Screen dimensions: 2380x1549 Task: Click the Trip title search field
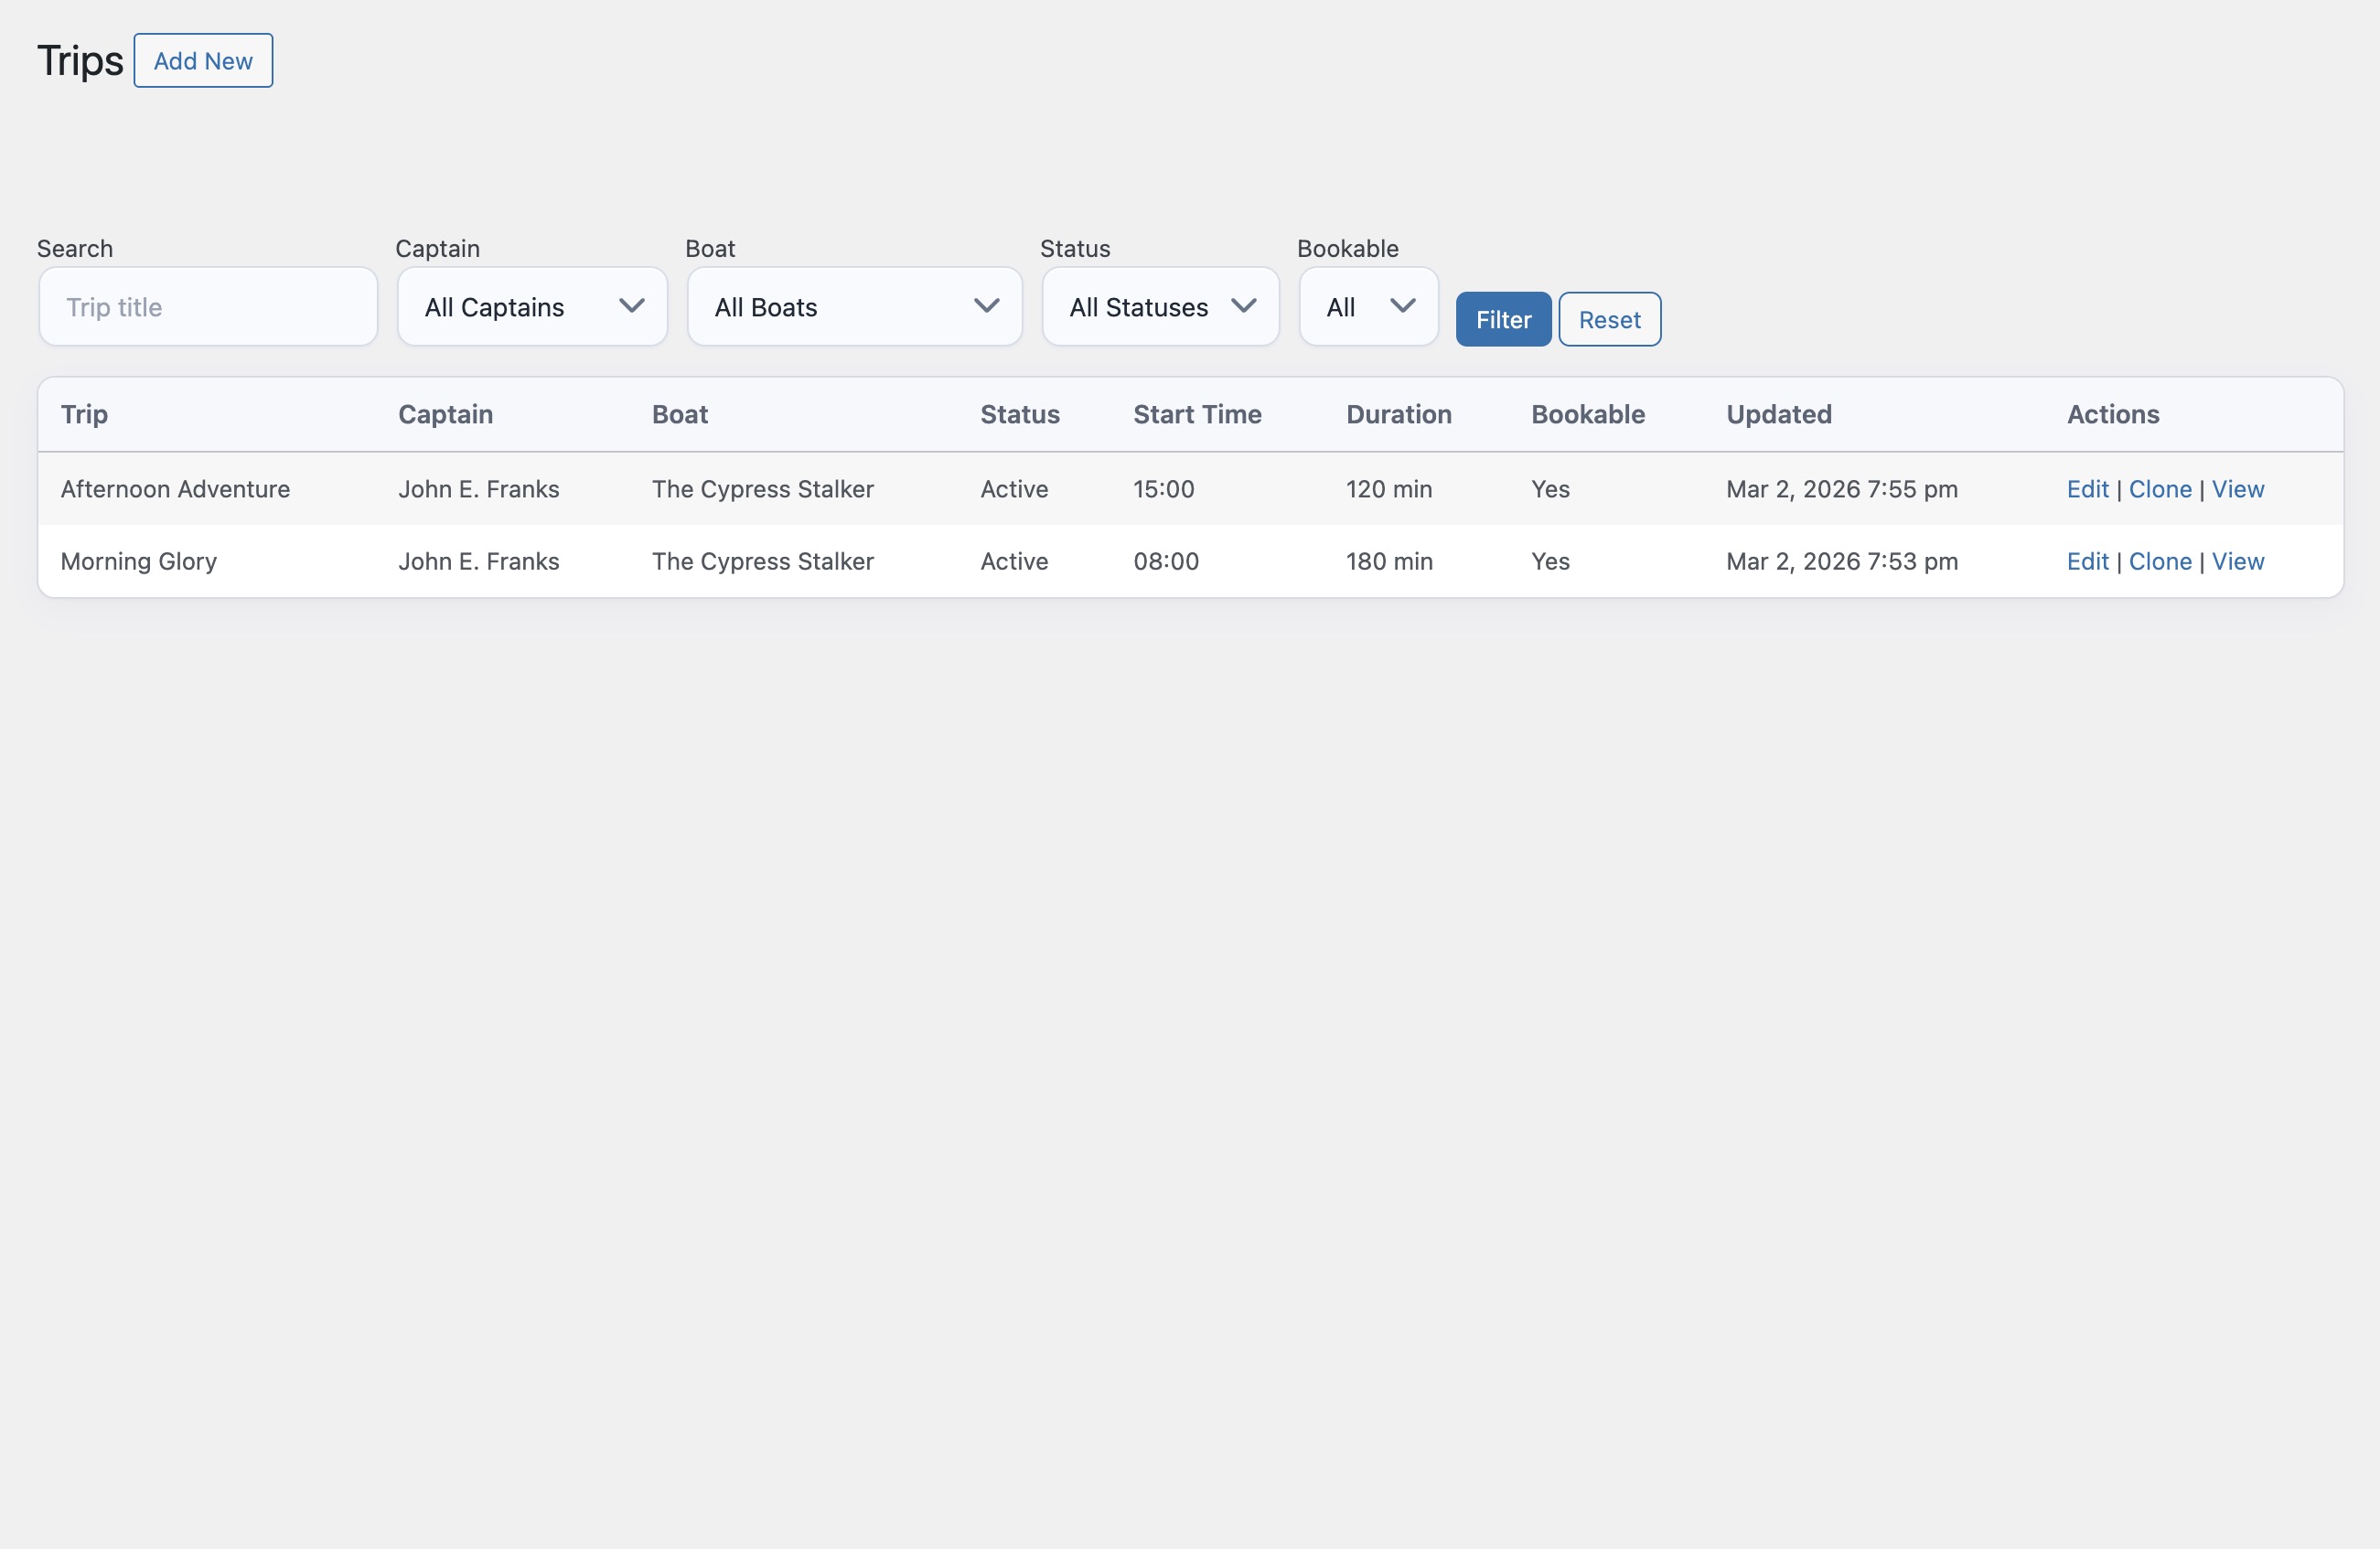point(207,307)
